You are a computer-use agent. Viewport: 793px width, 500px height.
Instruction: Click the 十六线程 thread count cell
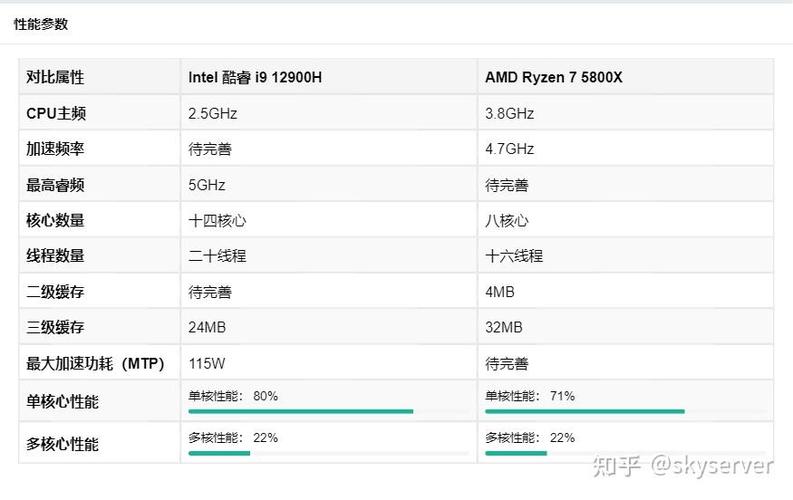(514, 256)
